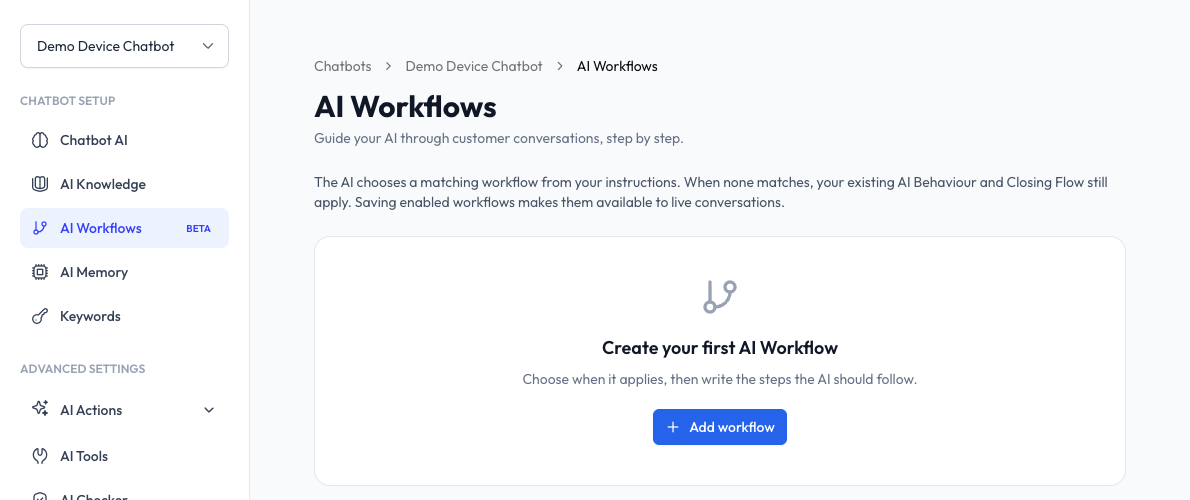Screen dimensions: 1190x500
Task: Expand the AI Actions chevron
Action: [x=209, y=410]
